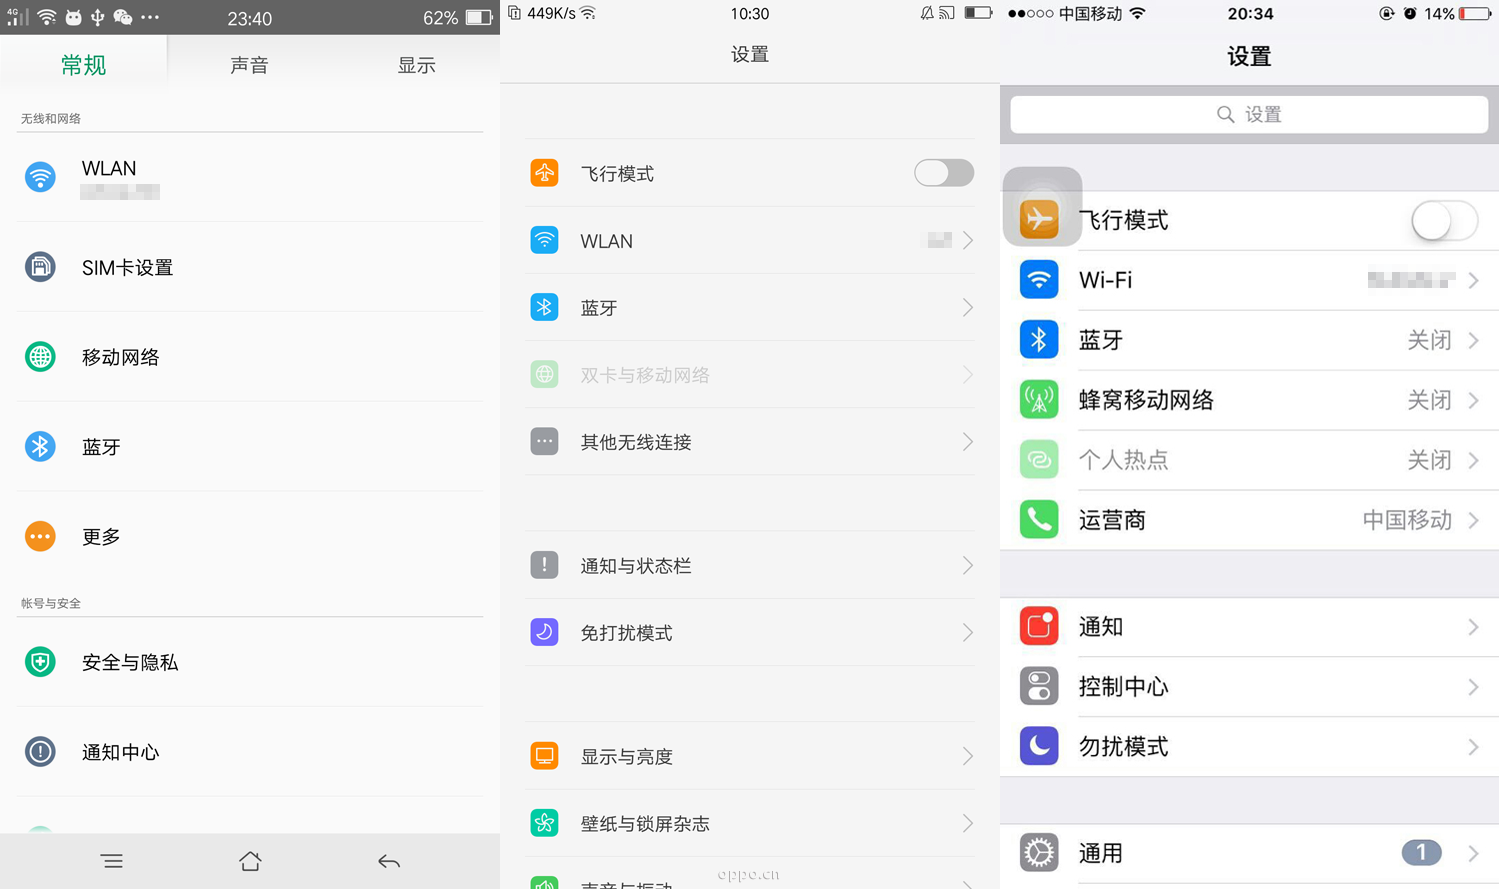Expand 控制中心 chevron

1474,687
